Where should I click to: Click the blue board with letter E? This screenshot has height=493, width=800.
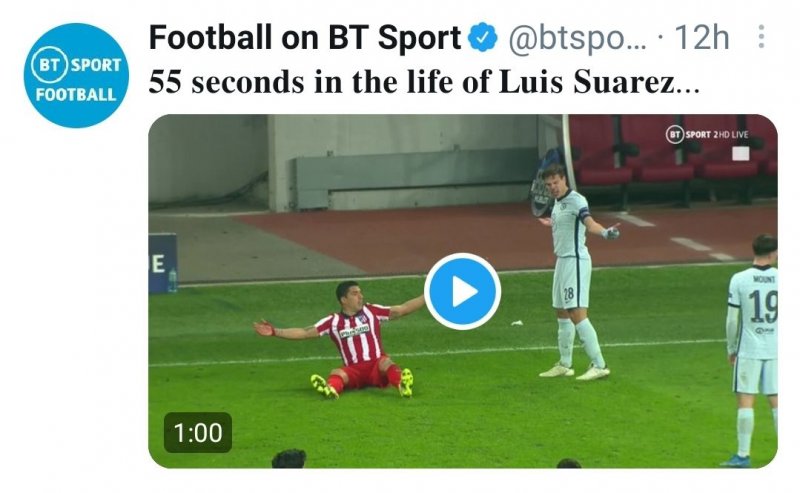click(162, 263)
